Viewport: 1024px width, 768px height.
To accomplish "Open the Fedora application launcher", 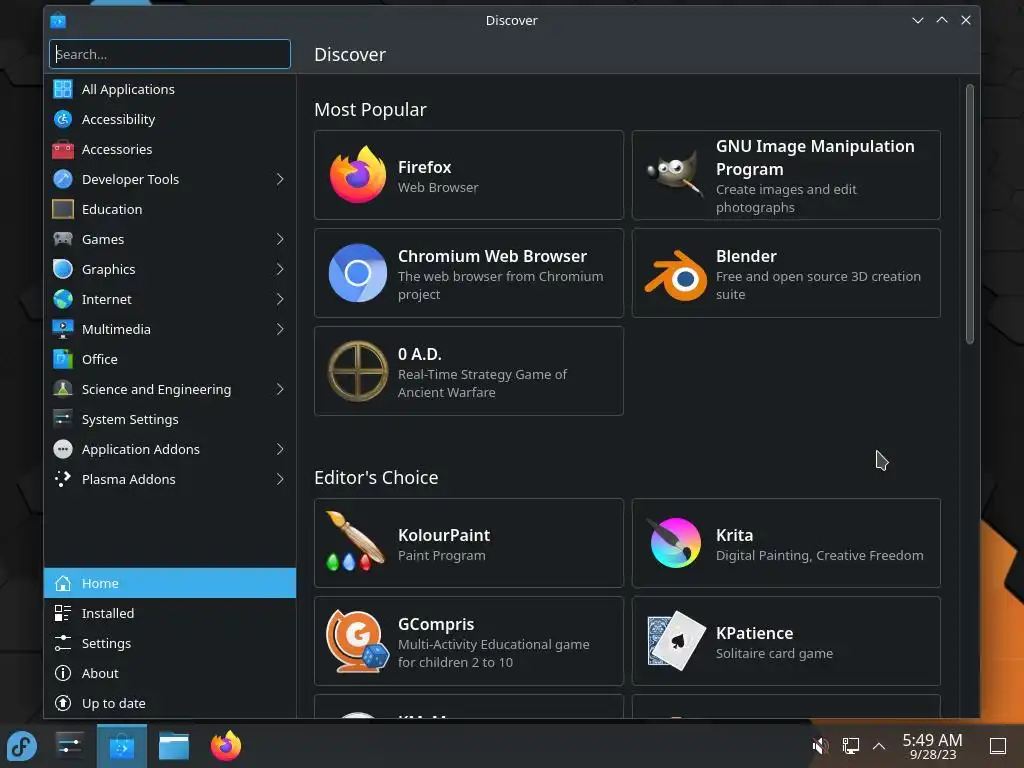I will [x=22, y=746].
